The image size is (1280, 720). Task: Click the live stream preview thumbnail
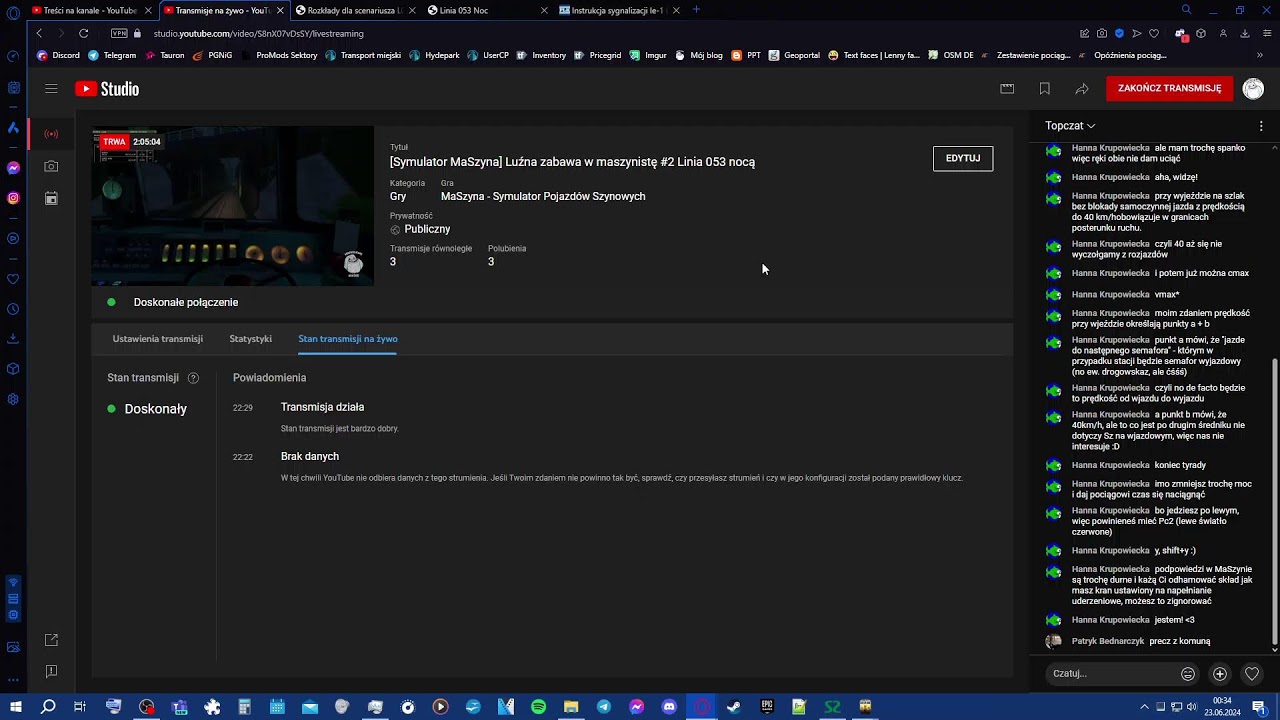point(233,206)
